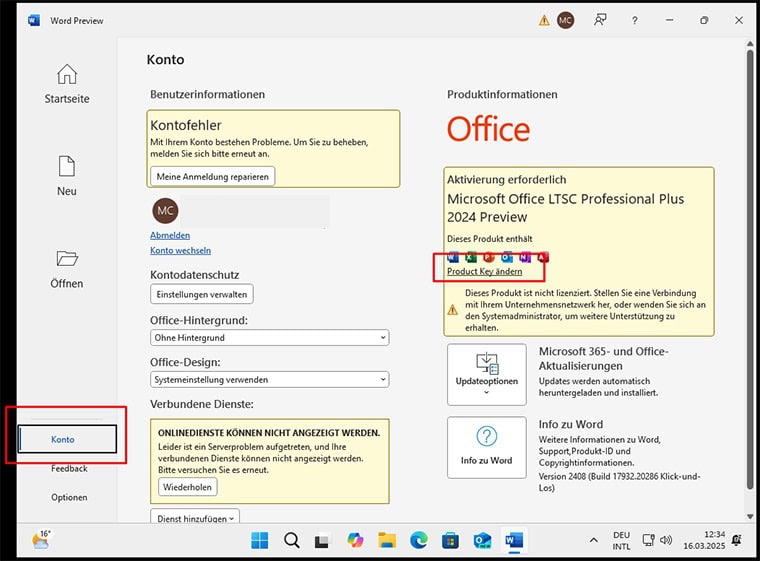The height and width of the screenshot is (561, 760).
Task: Click the yellow warning icon in title bar
Action: 544,20
